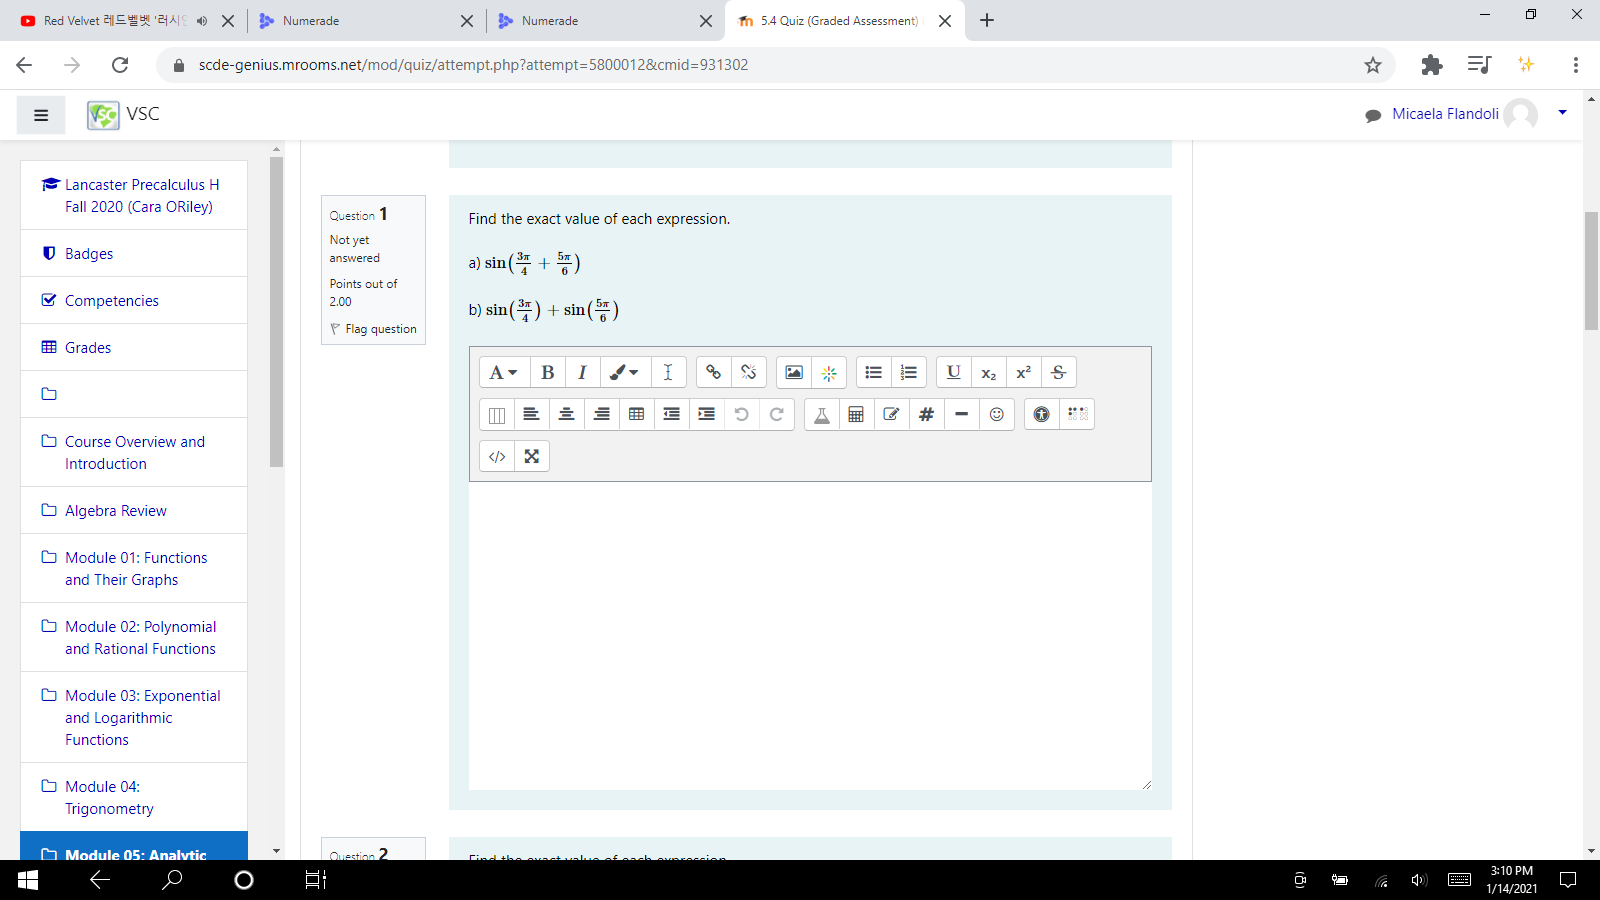Viewport: 1600px width, 900px height.
Task: Open the Grades page from the sidebar
Action: click(88, 347)
